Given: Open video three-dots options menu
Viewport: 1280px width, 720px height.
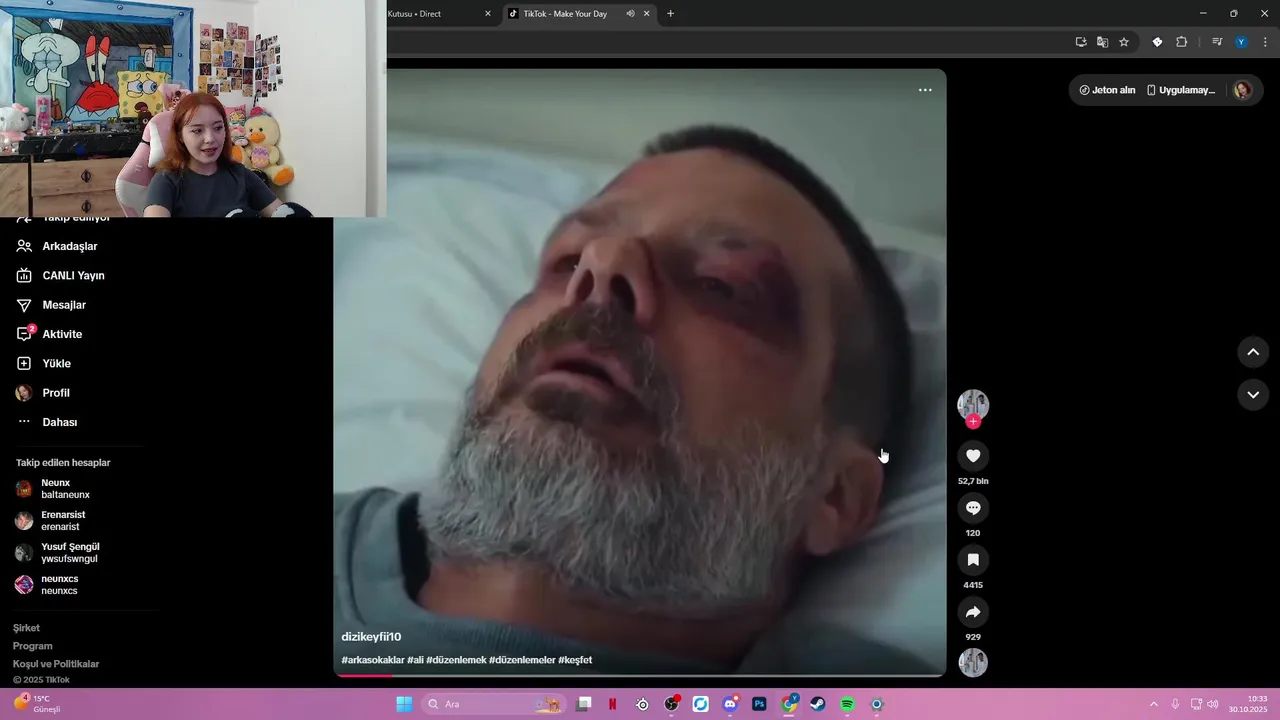Looking at the screenshot, I should (x=925, y=90).
